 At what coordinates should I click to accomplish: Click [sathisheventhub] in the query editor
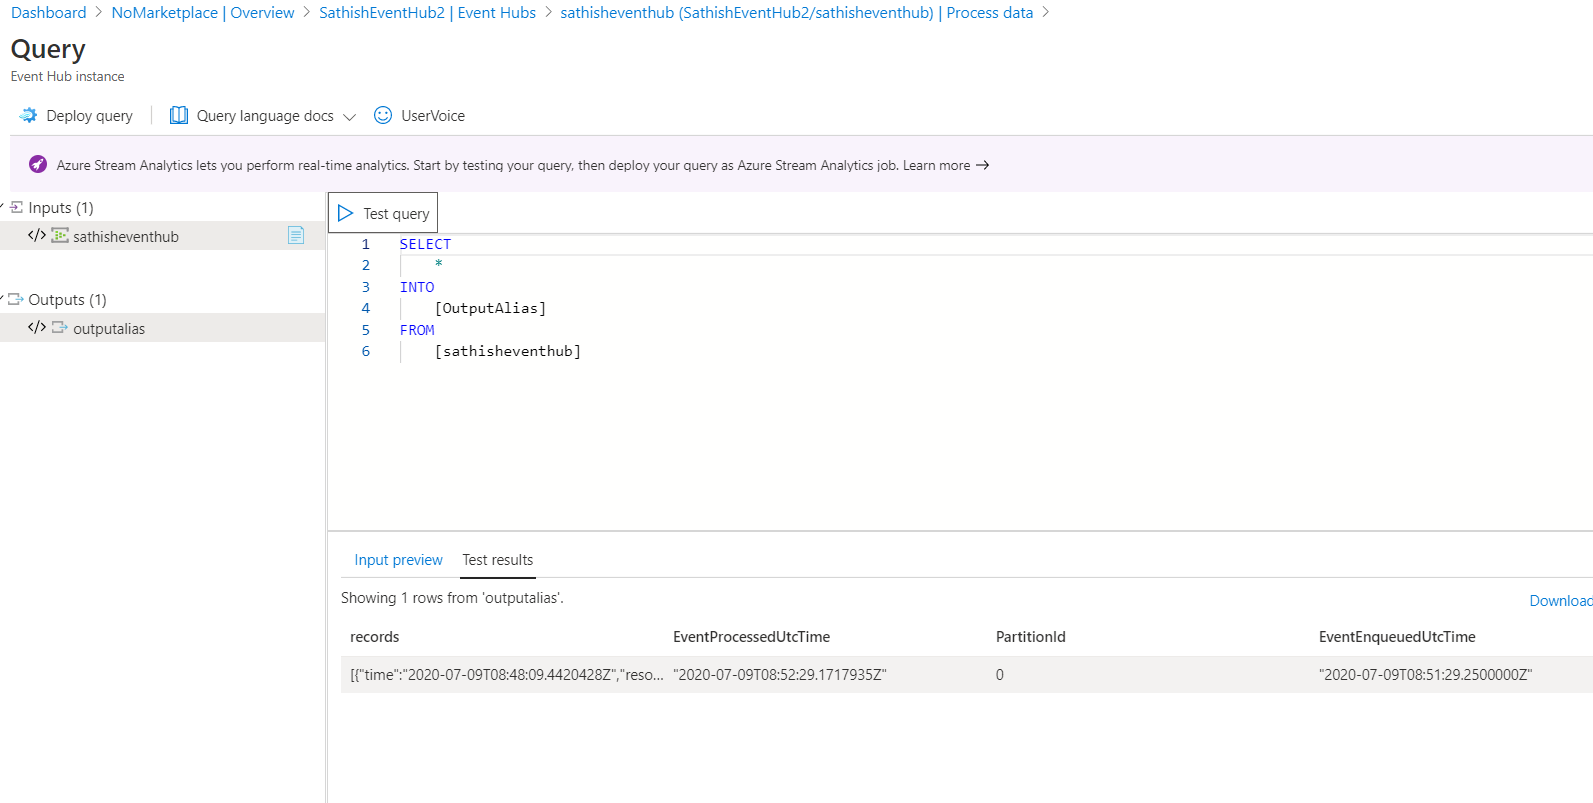point(508,351)
